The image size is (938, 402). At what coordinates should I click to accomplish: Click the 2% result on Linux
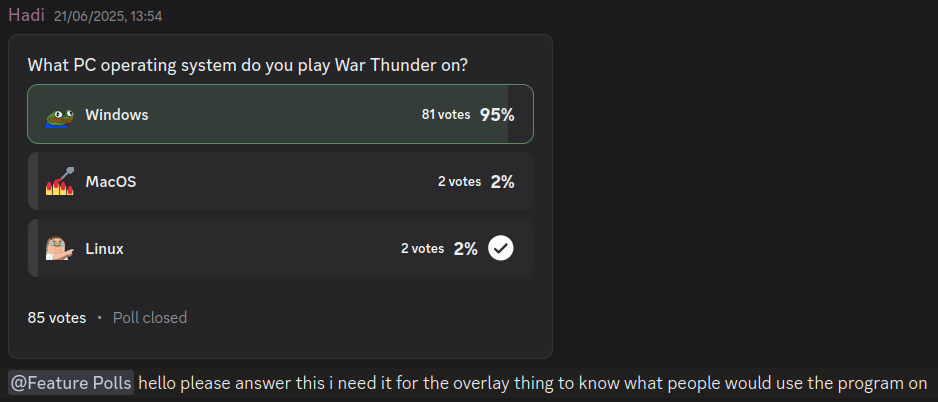pyautogui.click(x=465, y=249)
